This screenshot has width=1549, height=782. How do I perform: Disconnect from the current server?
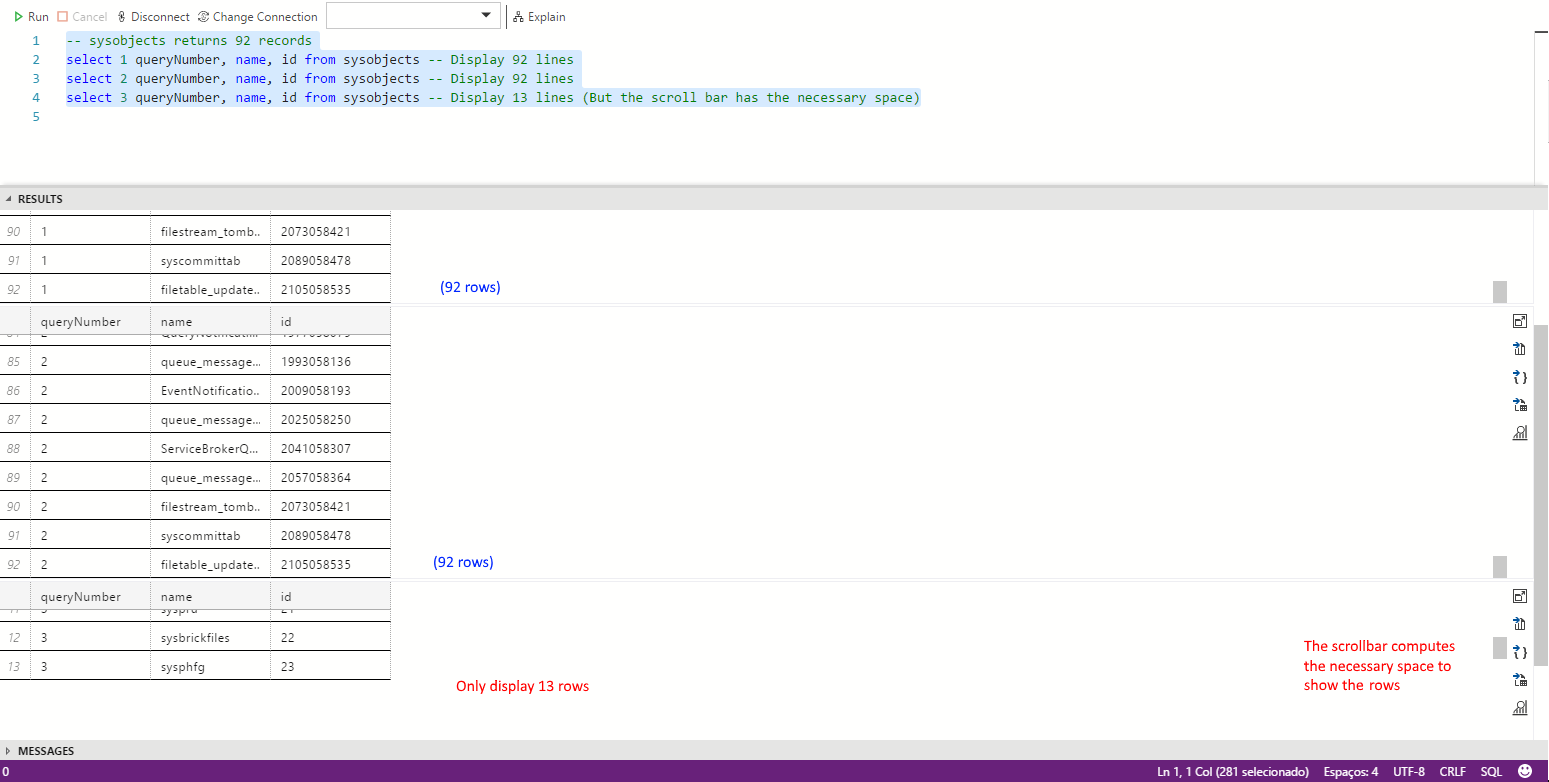click(x=153, y=17)
